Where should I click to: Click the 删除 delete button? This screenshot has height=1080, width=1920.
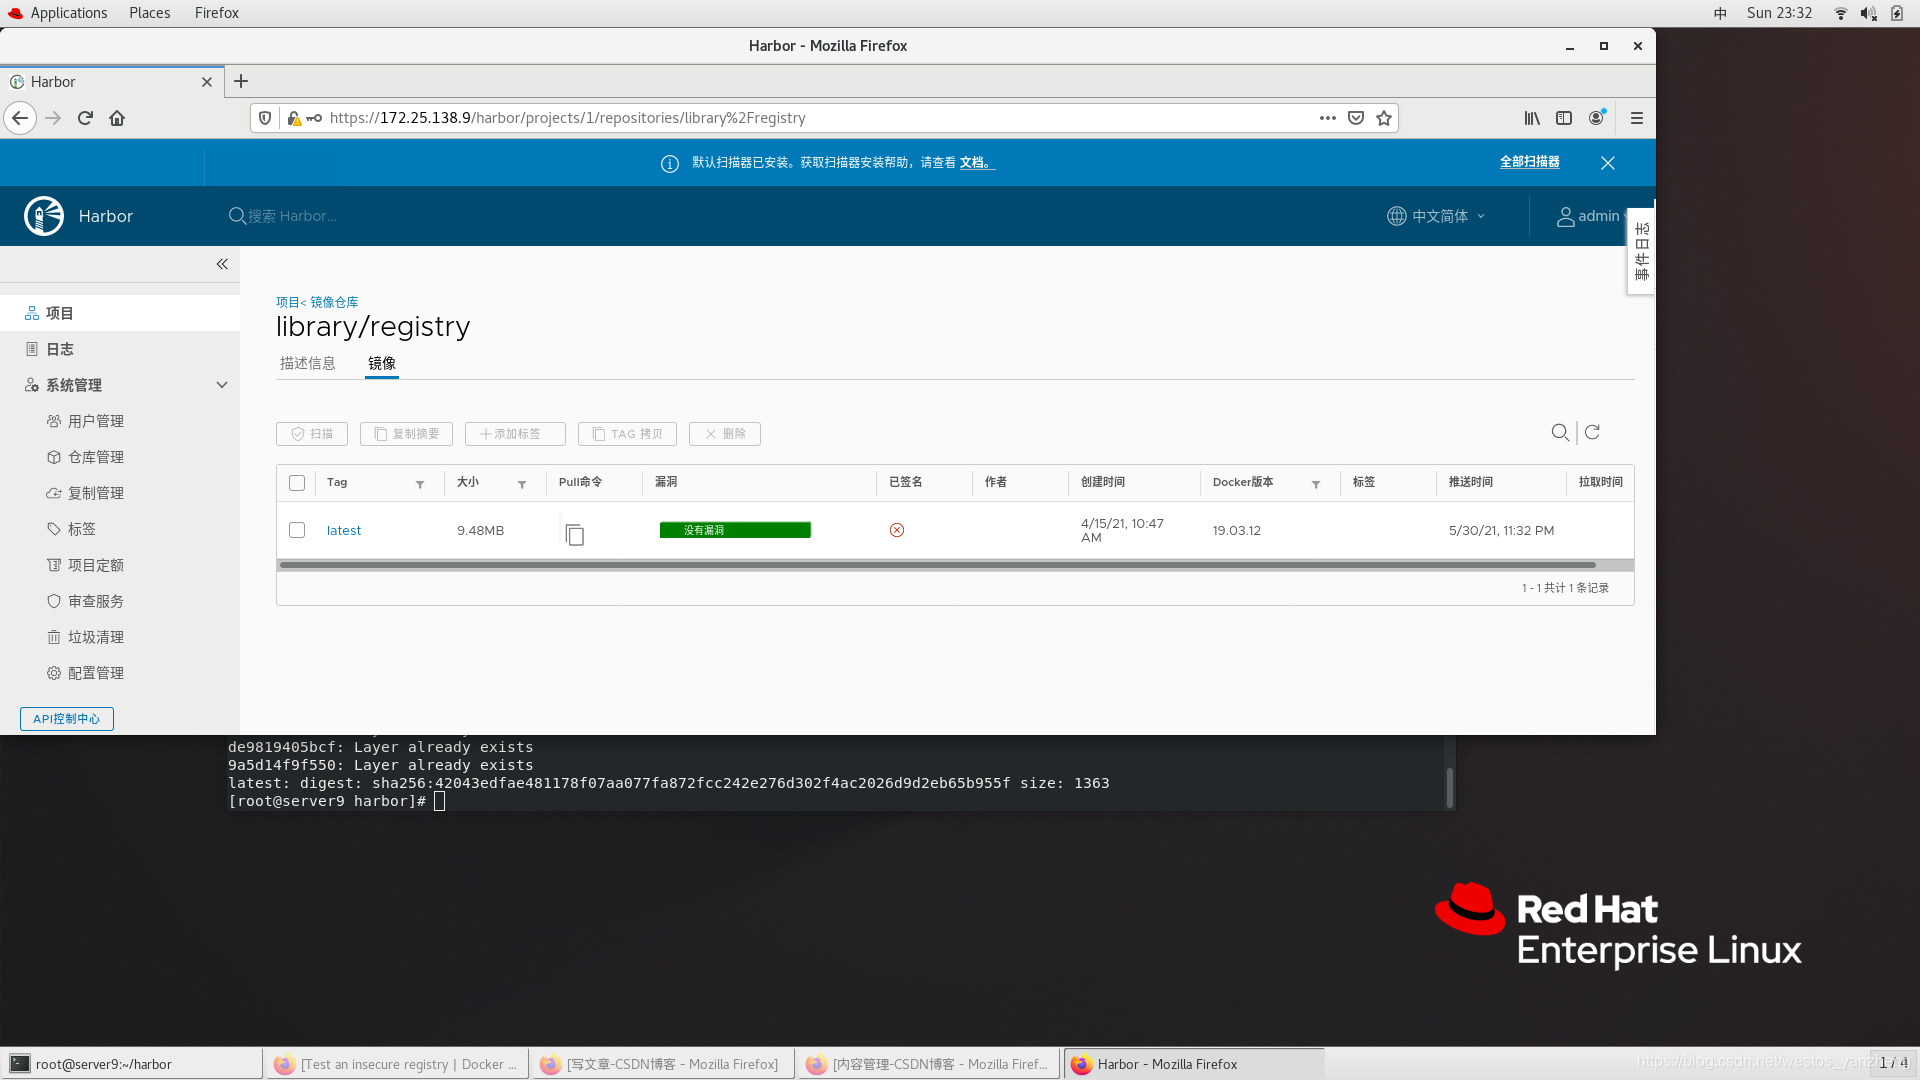(x=725, y=434)
